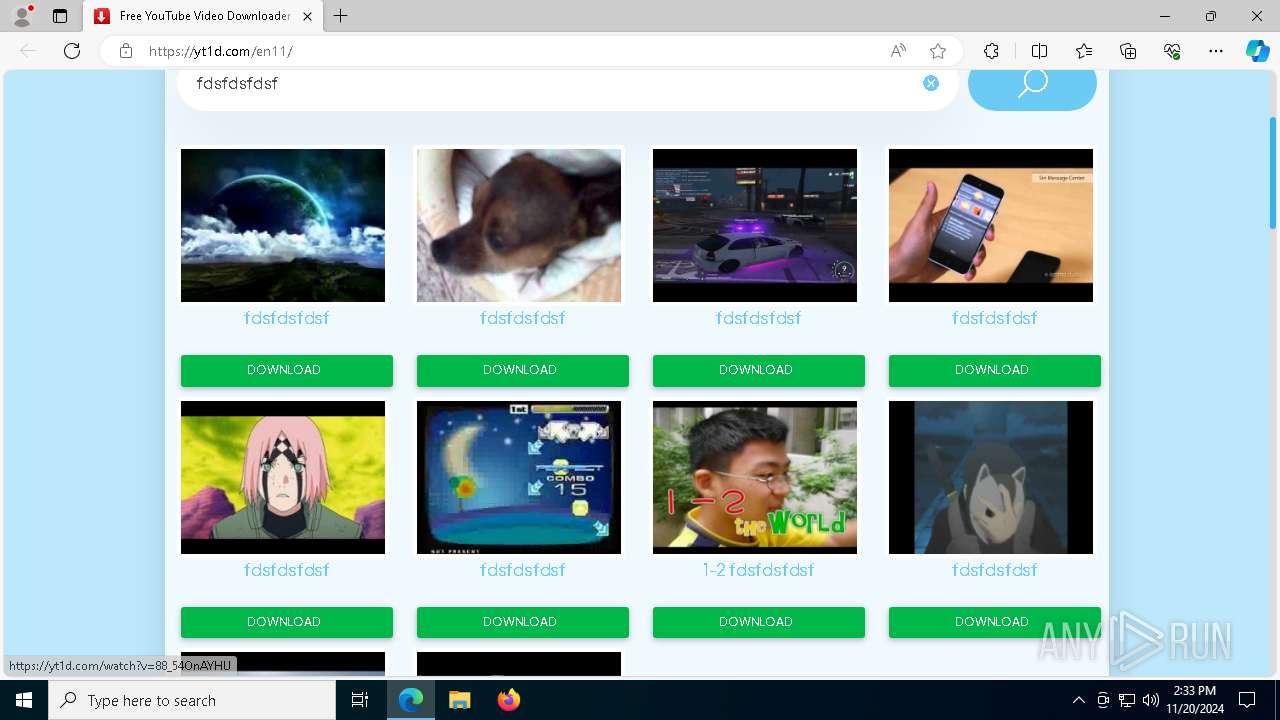This screenshot has height=720, width=1280.
Task: Open File Explorer from the taskbar
Action: 459,700
